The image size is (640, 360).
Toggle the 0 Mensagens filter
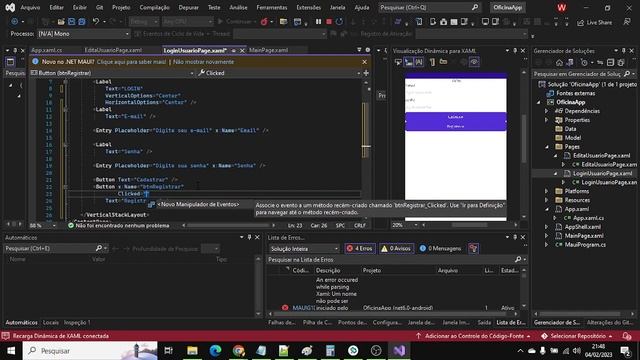tap(440, 248)
